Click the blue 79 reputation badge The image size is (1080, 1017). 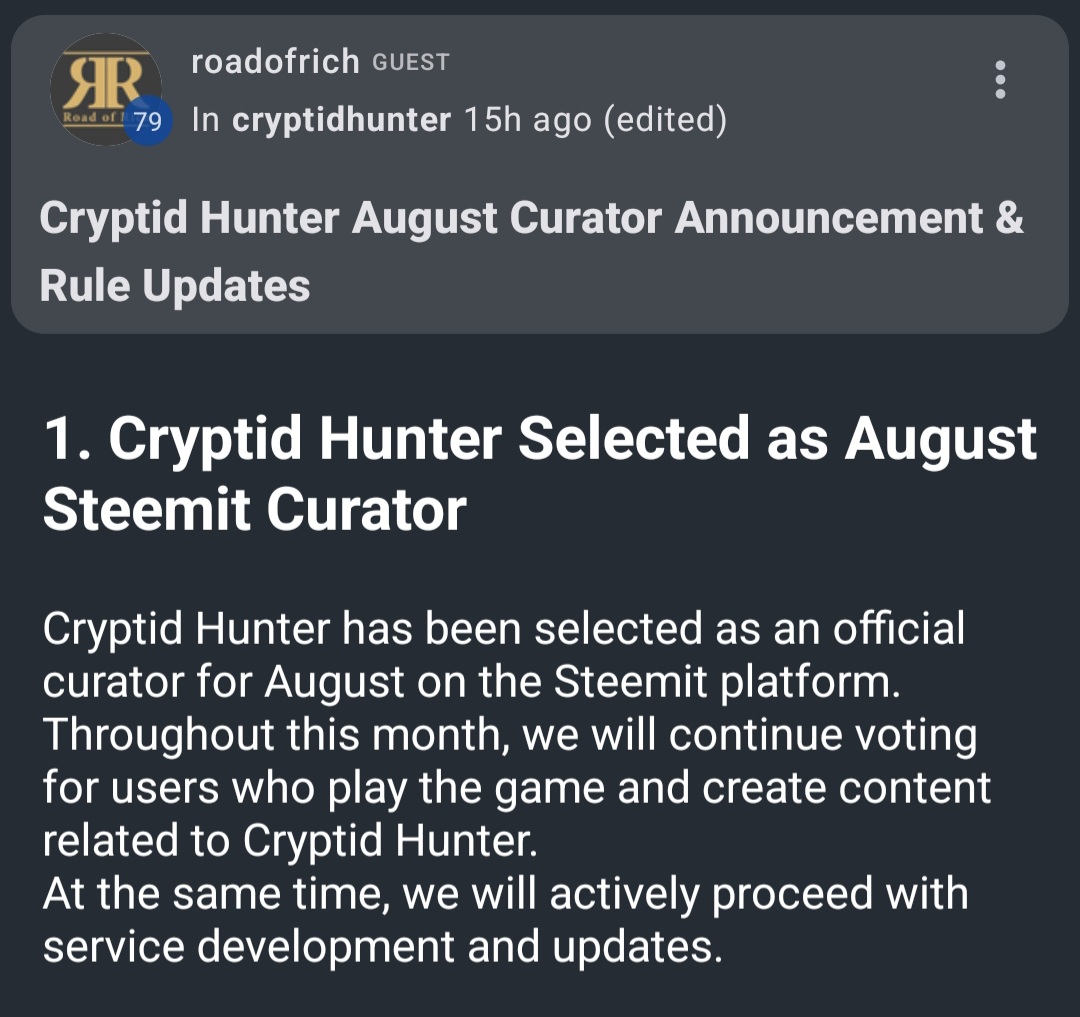click(x=150, y=123)
